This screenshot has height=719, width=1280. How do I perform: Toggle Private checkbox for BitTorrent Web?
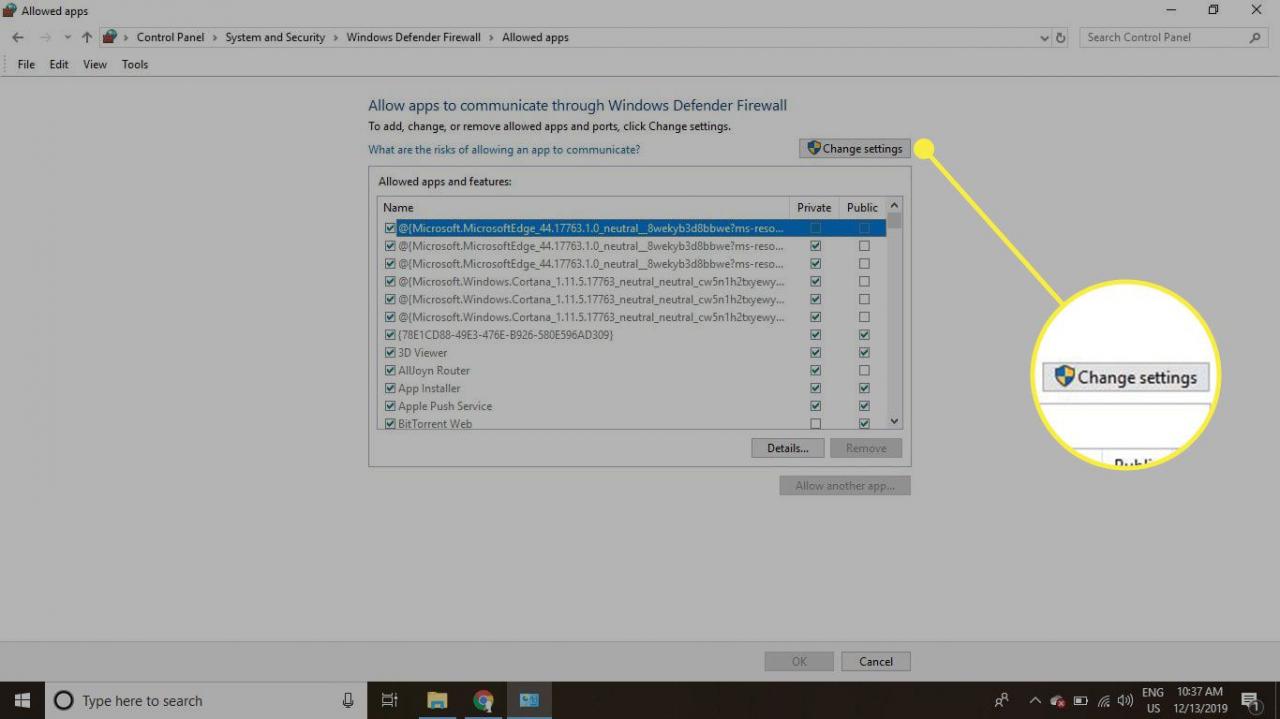815,424
